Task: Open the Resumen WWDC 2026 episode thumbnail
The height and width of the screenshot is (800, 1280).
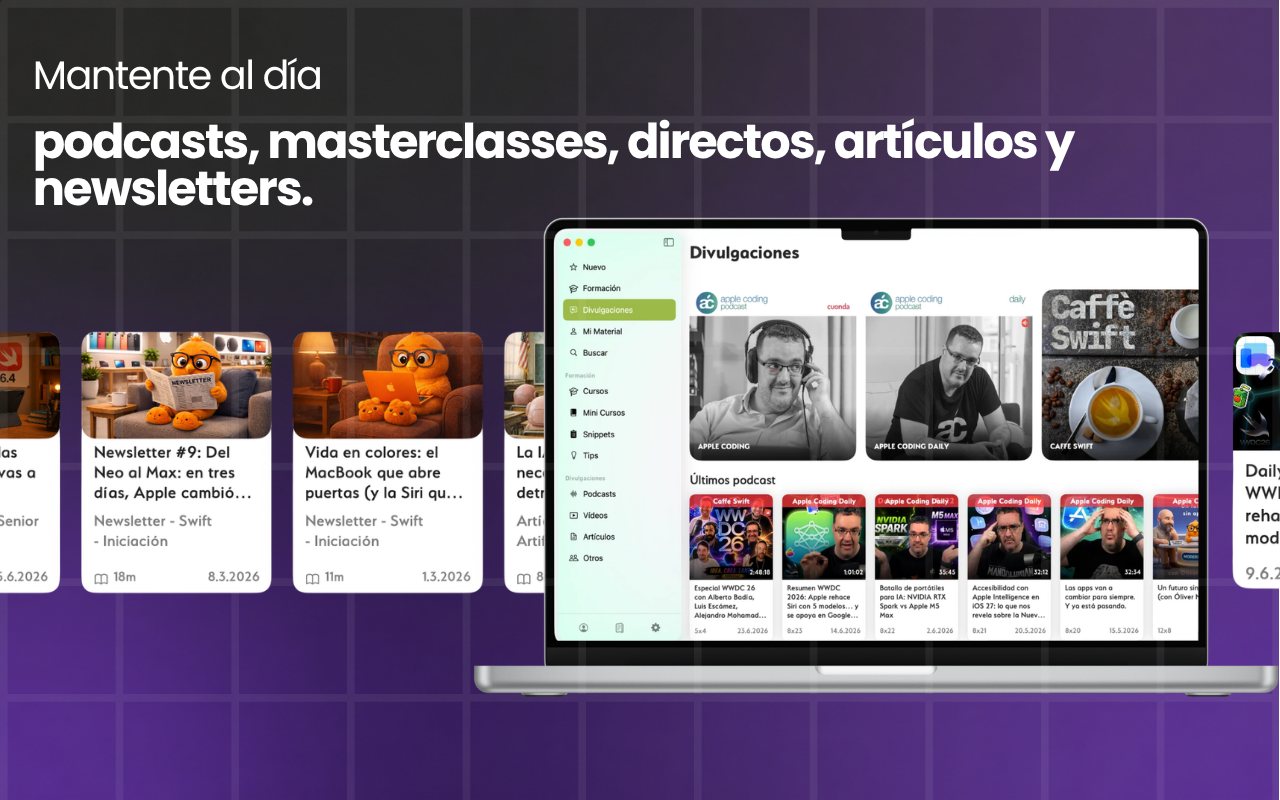Action: (x=824, y=537)
